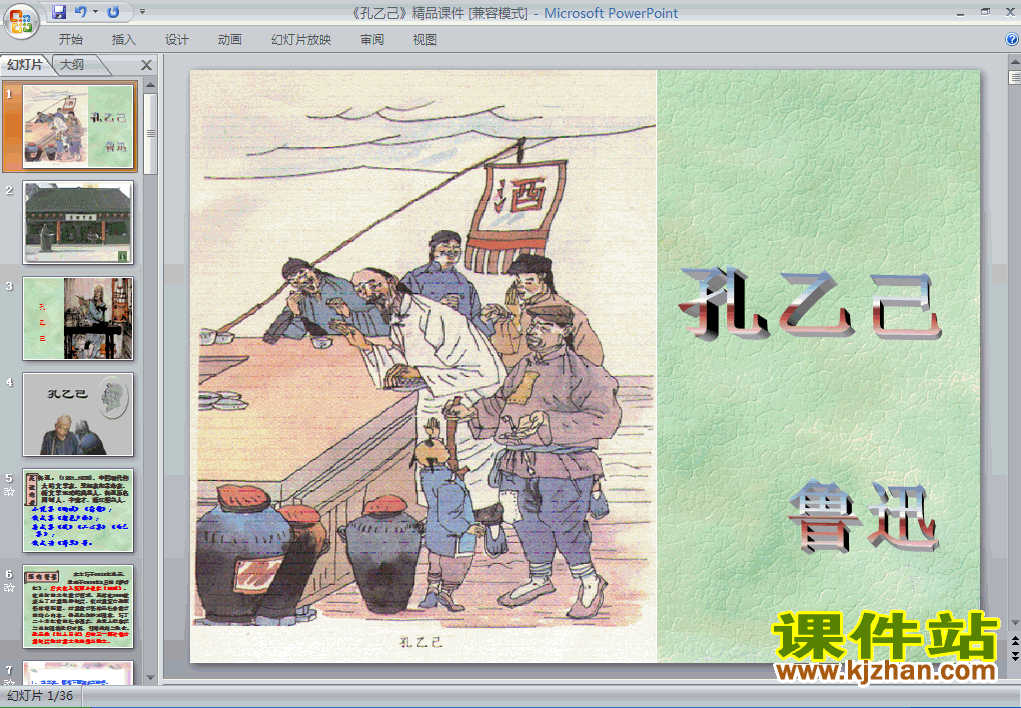This screenshot has width=1021, height=708.
Task: Click the main vertical scrollbar handle
Action: [x=1014, y=78]
